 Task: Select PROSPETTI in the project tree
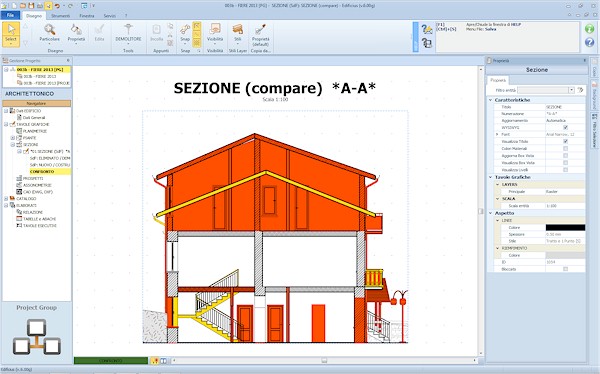33,178
